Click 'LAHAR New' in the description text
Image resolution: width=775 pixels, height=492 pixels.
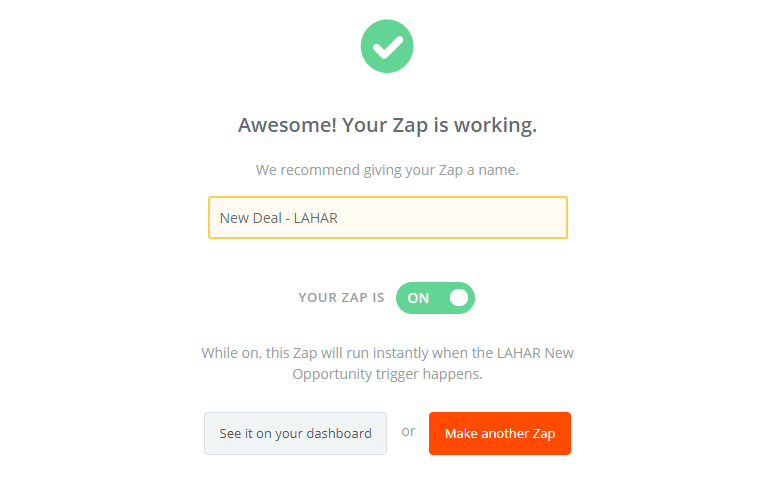[535, 353]
